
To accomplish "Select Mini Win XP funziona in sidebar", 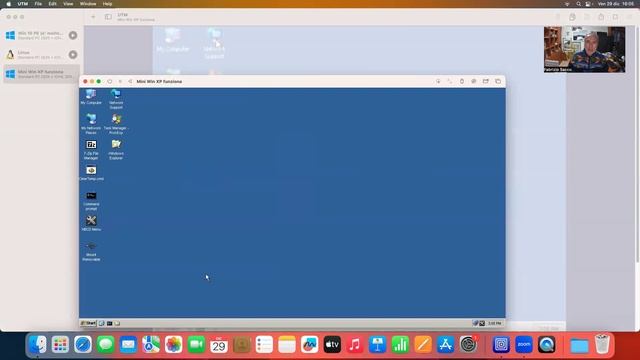I will (41, 74).
